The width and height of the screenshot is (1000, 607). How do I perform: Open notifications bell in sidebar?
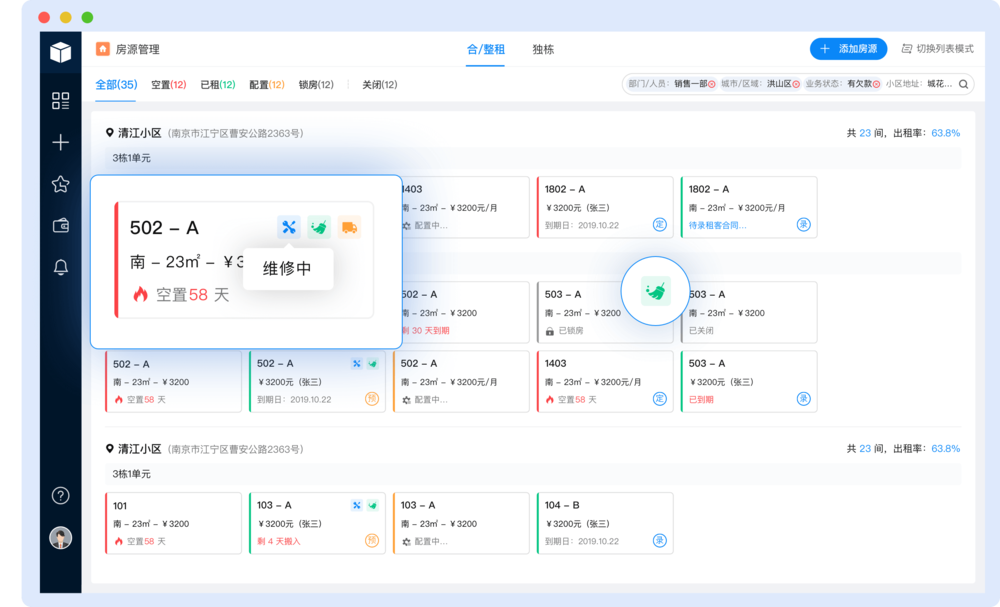pos(61,267)
